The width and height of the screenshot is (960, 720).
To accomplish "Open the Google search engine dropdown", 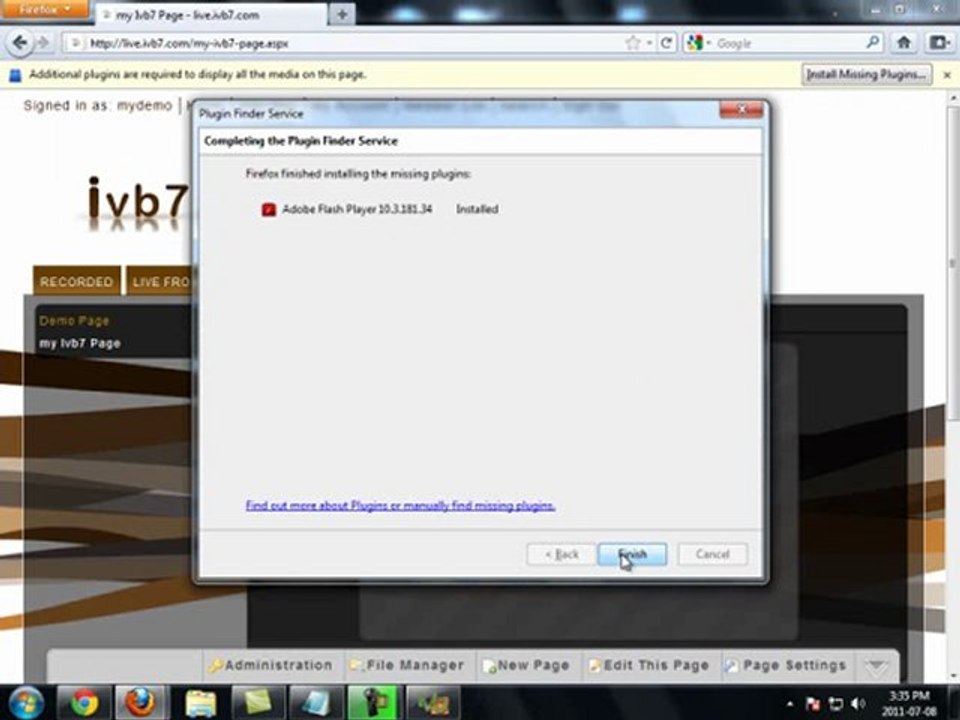I will 698,43.
